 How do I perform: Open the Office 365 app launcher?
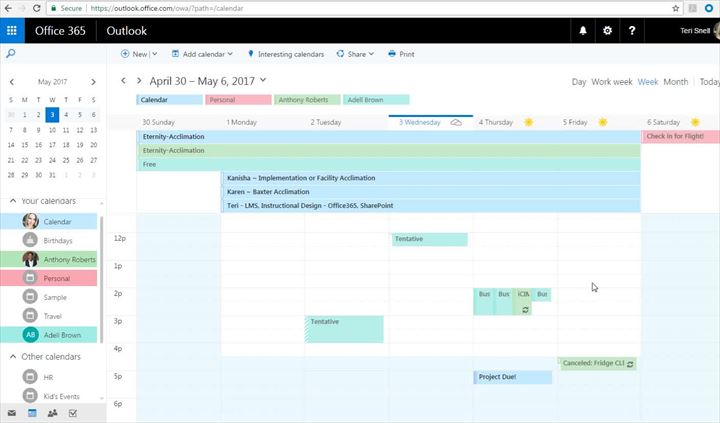tap(13, 31)
